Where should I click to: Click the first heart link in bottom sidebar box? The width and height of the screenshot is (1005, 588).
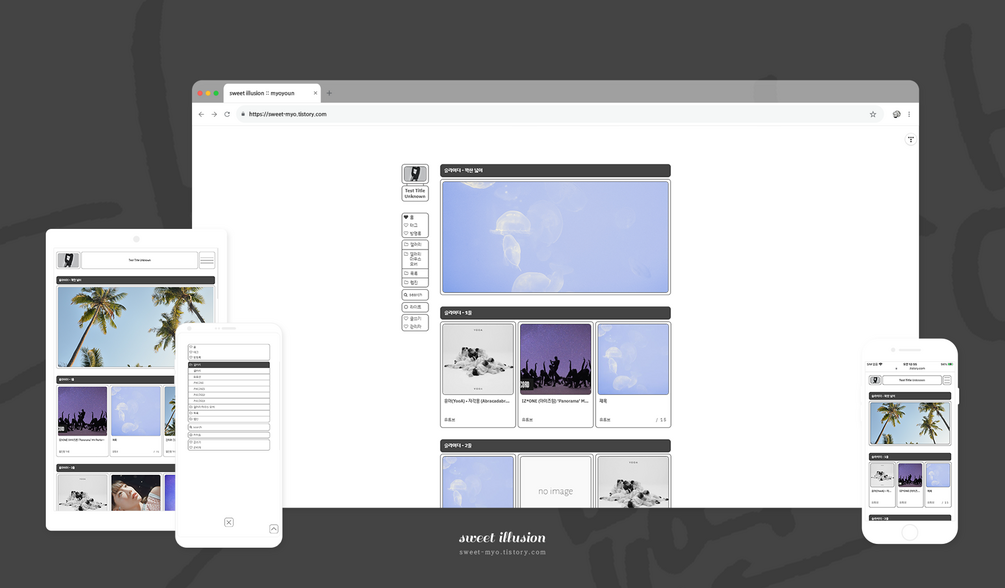[415, 319]
